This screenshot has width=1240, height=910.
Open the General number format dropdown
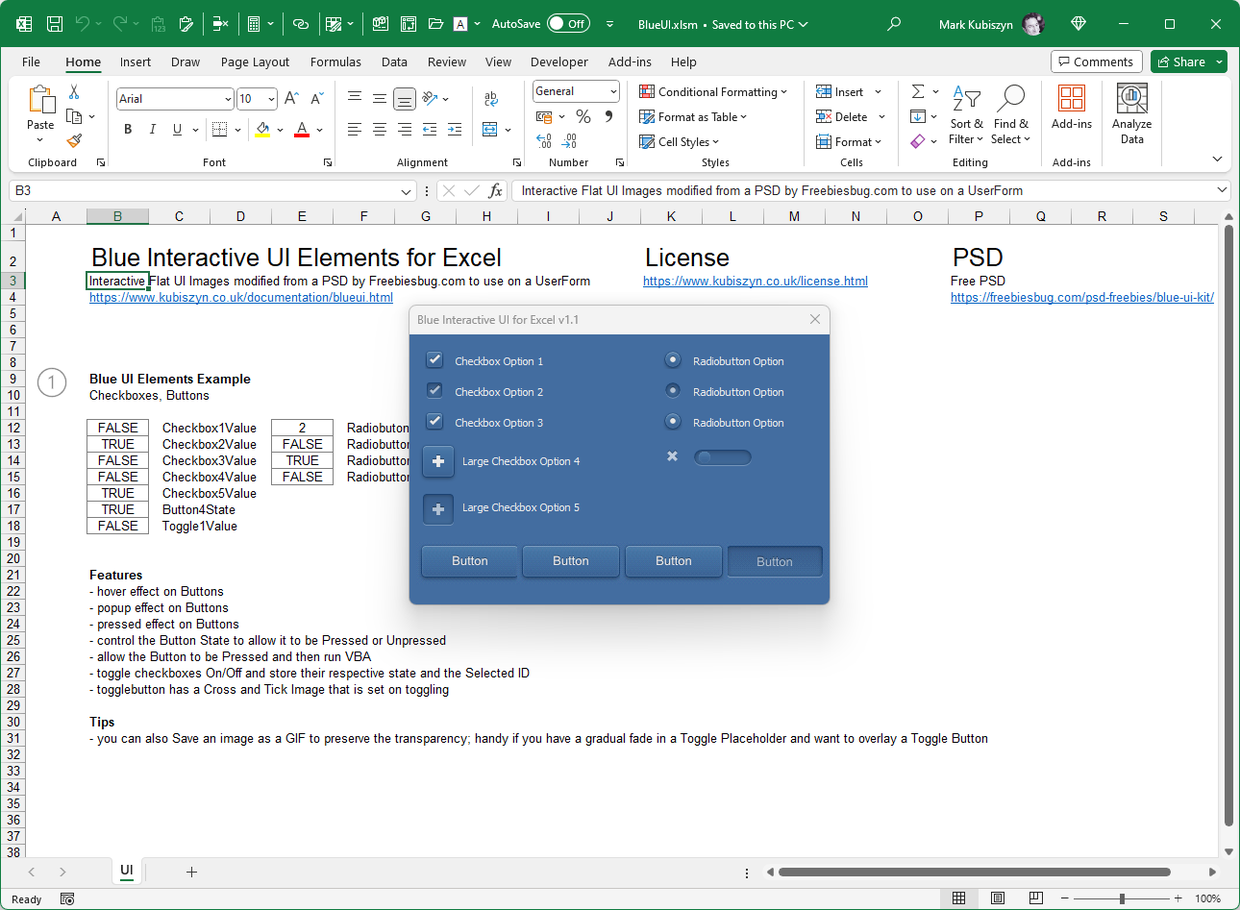613,91
